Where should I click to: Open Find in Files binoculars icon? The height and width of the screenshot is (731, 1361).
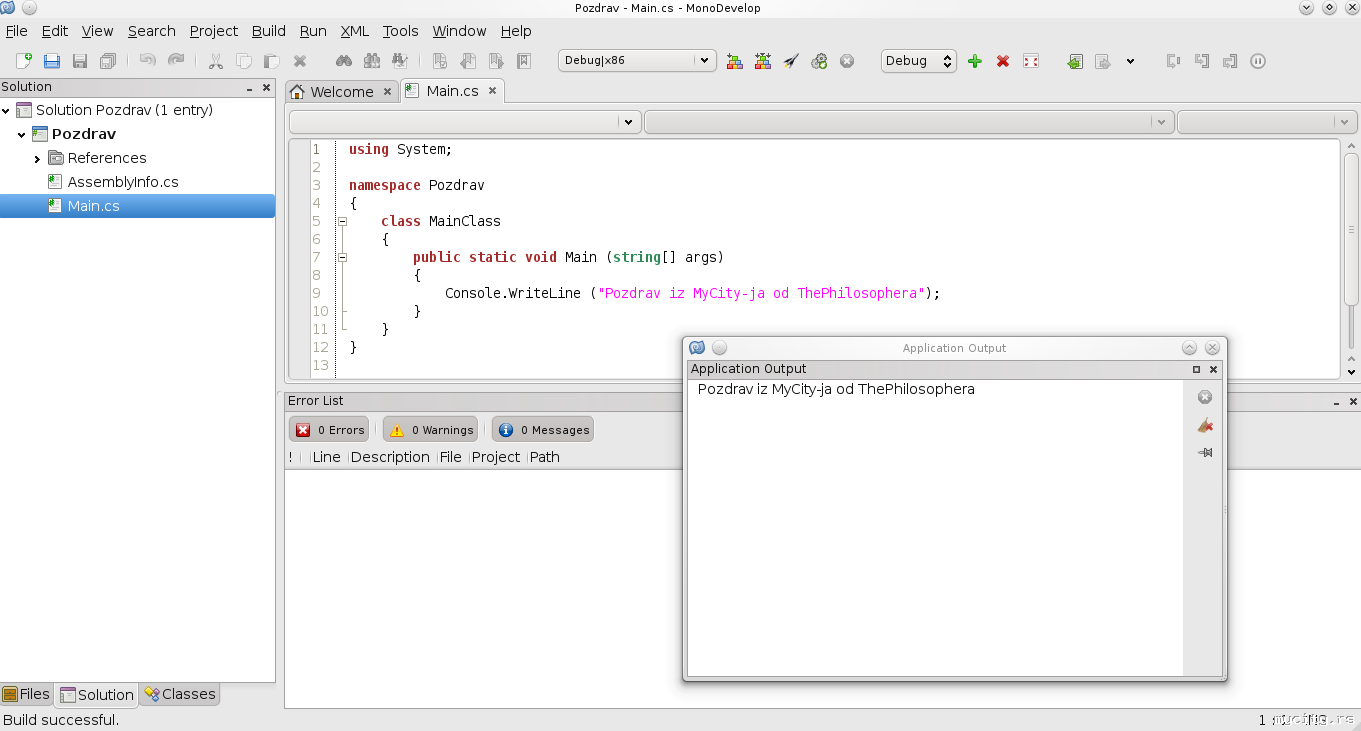pos(400,61)
